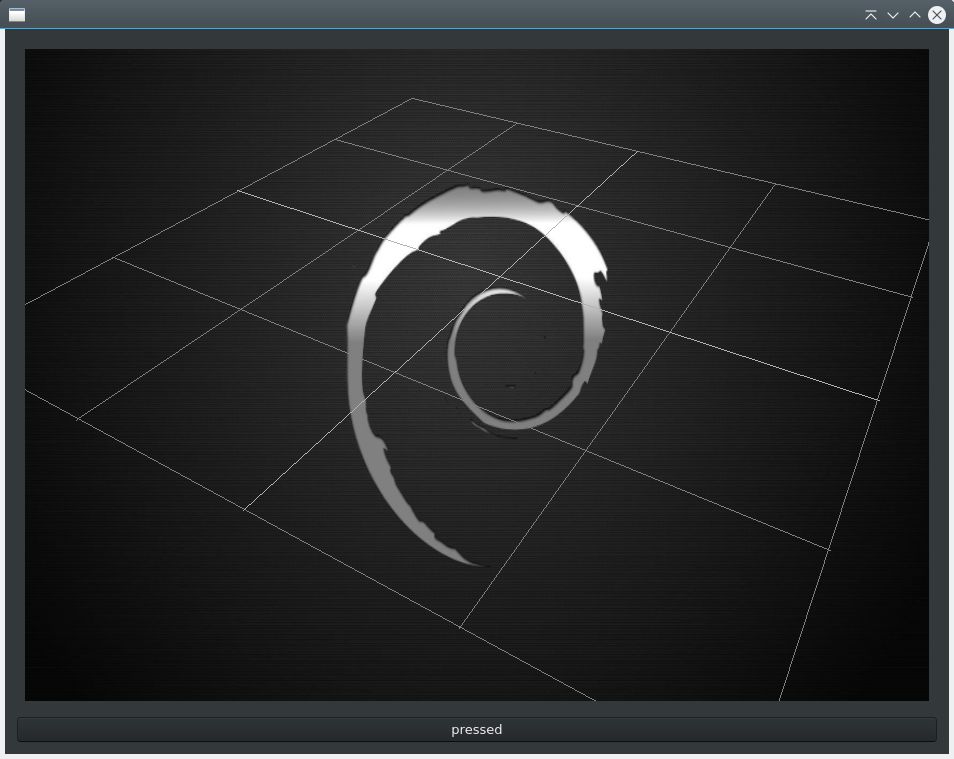Image resolution: width=954 pixels, height=759 pixels.
Task: Close the window with the X button
Action: (937, 15)
